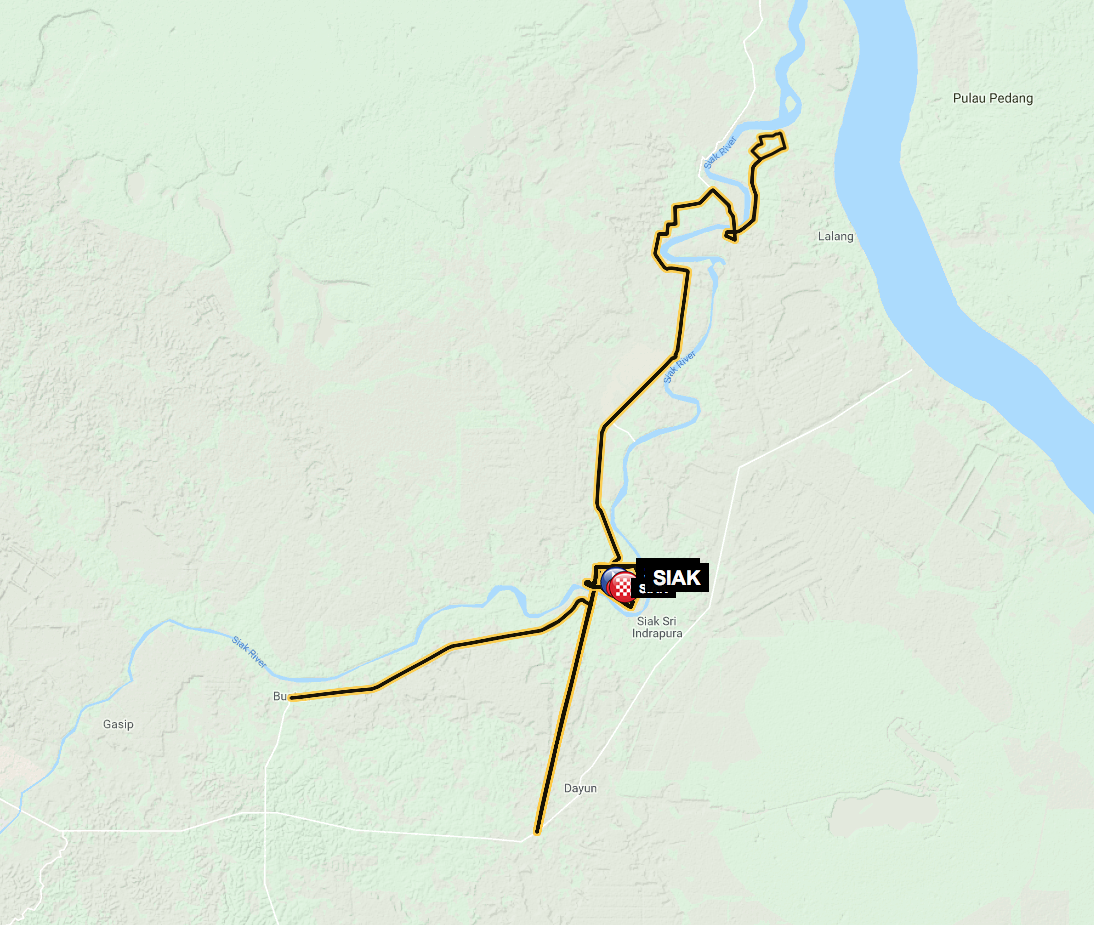Click the route's pointed peak northwest of Lalang

click(x=712, y=190)
